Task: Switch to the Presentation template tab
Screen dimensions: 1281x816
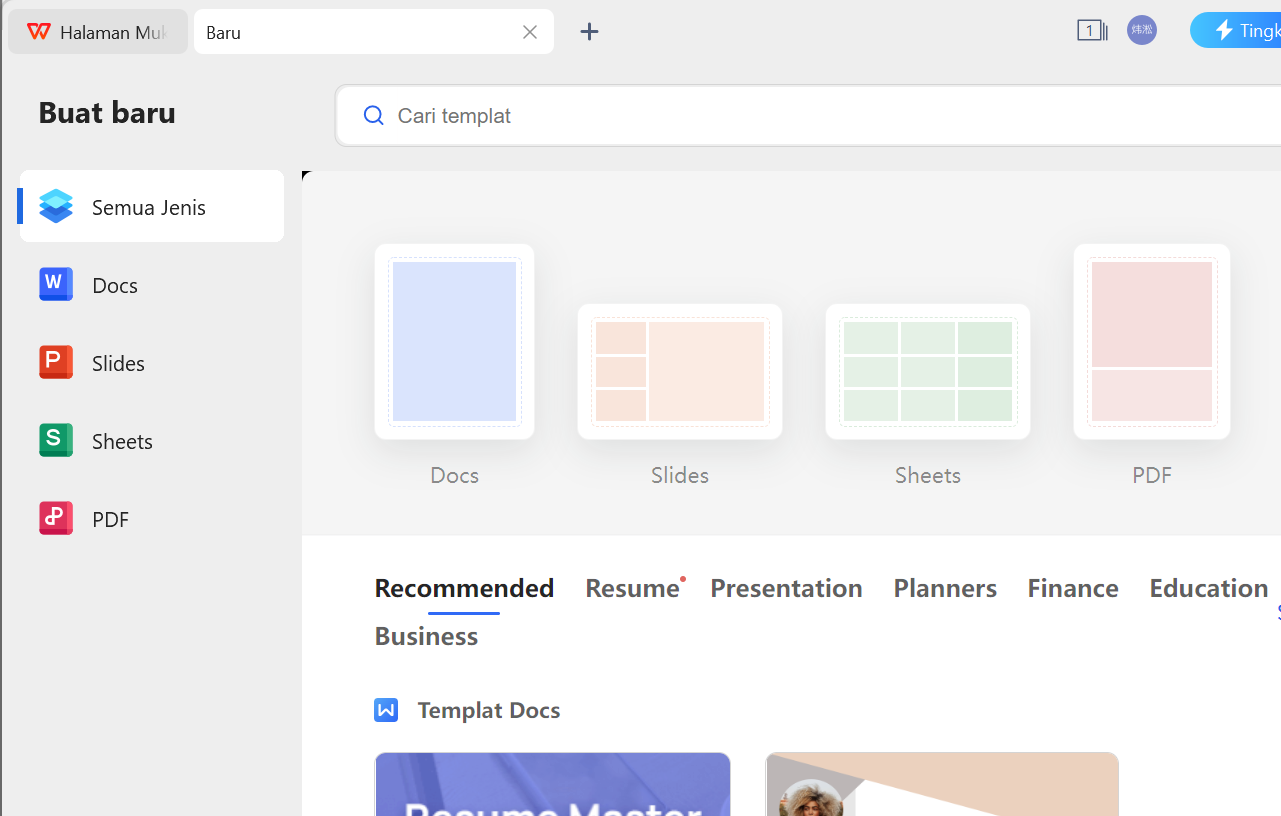Action: (786, 588)
